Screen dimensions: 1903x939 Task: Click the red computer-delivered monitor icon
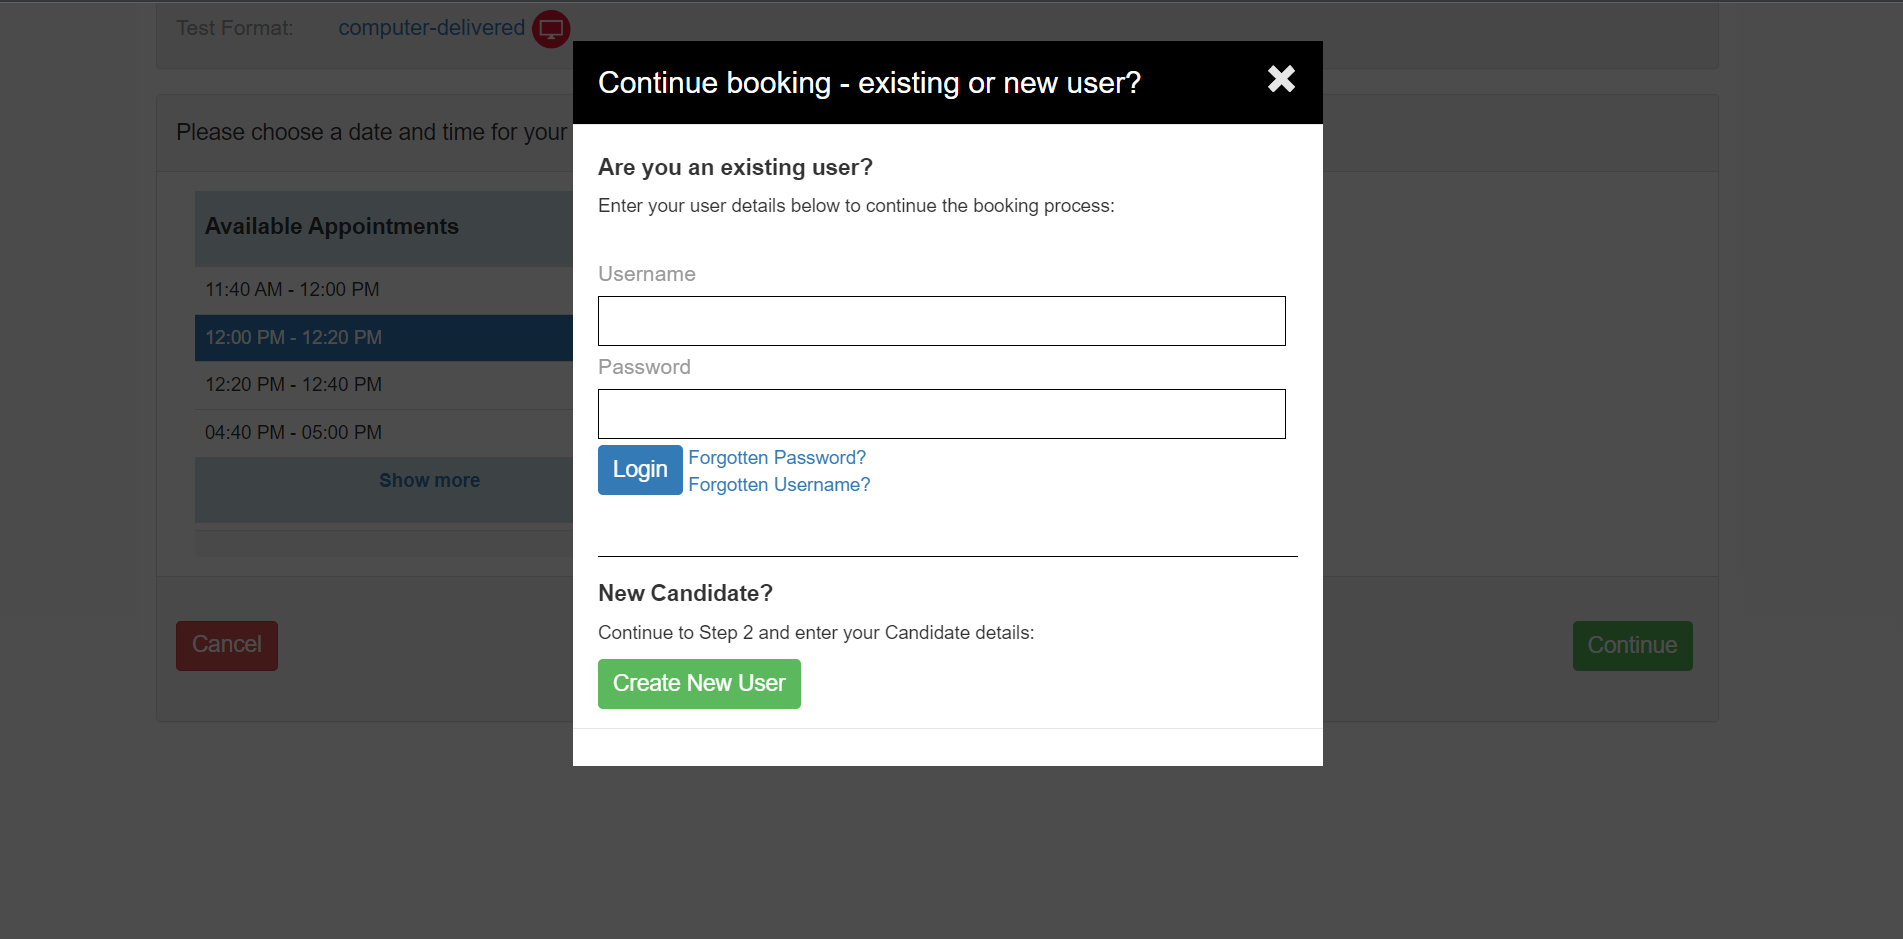[x=550, y=28]
